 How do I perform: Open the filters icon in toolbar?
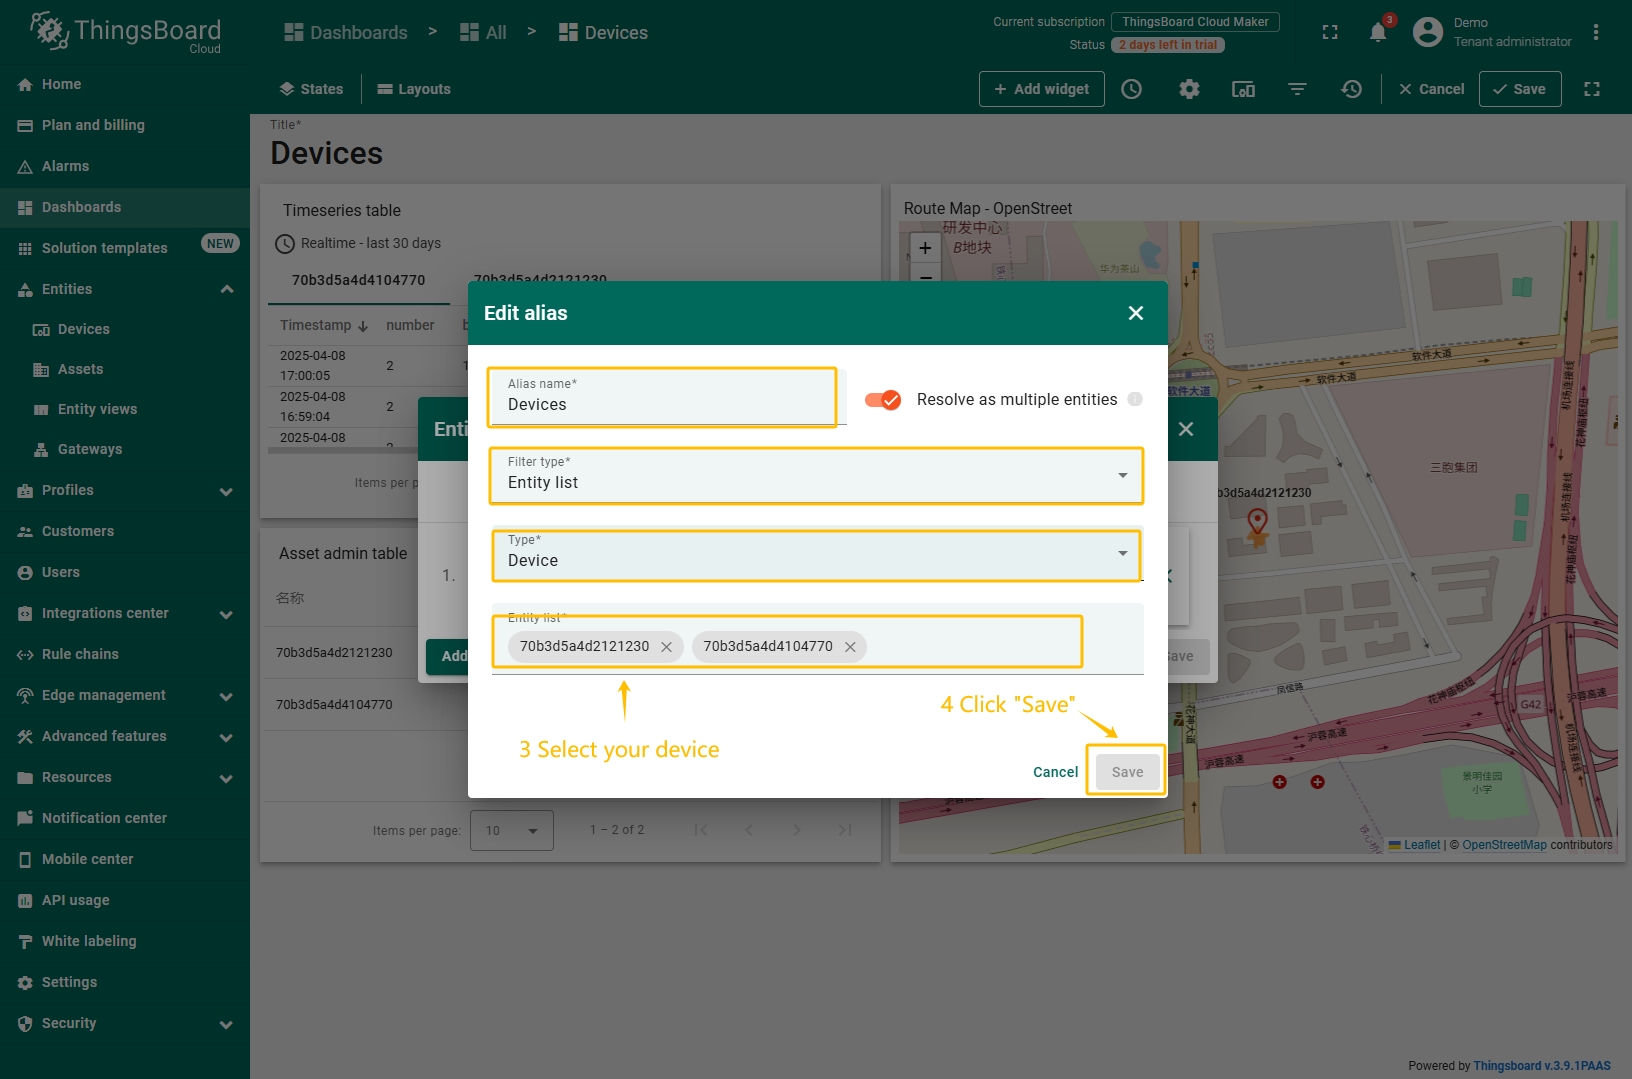[1297, 89]
